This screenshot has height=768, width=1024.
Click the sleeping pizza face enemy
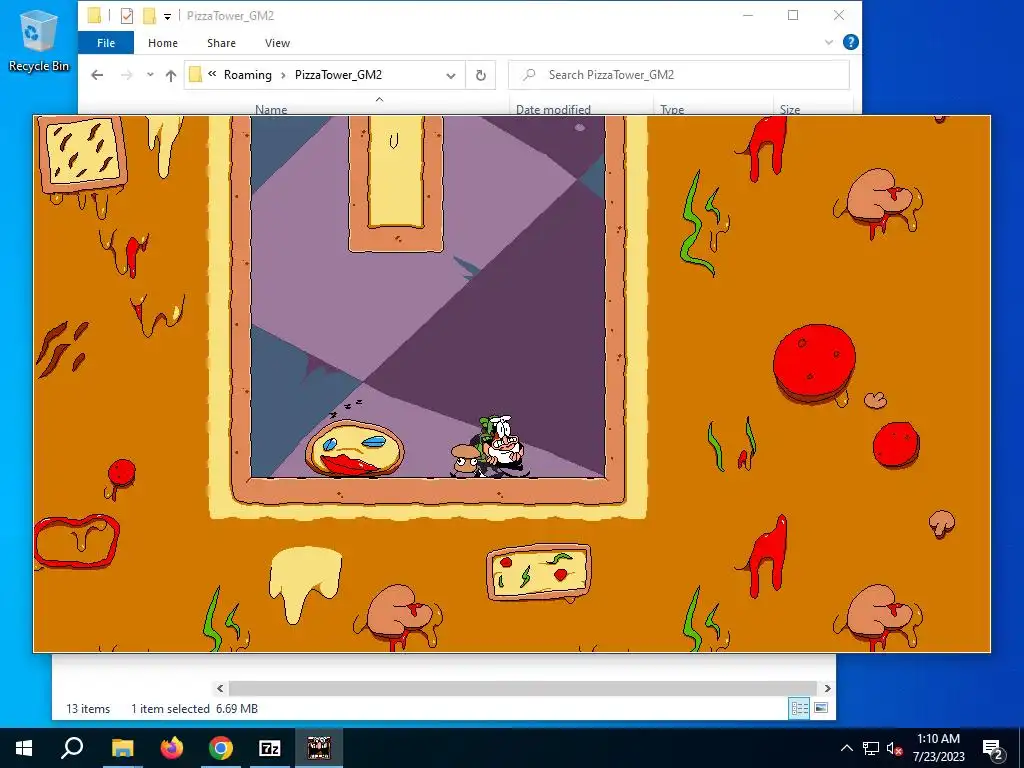(x=354, y=448)
